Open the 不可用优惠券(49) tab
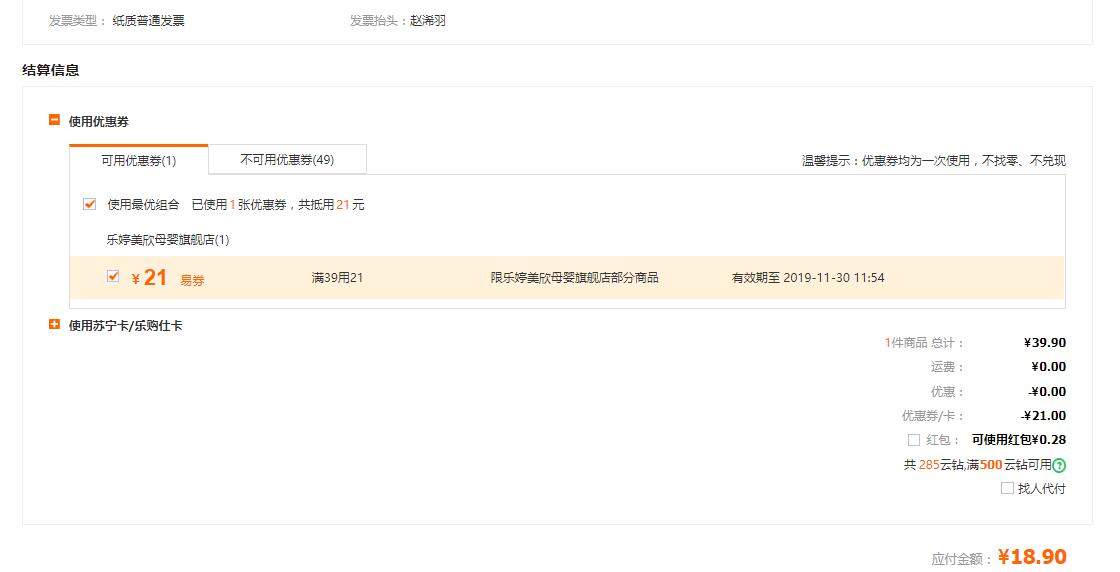Screen dimensions: 1120x572 [287, 160]
